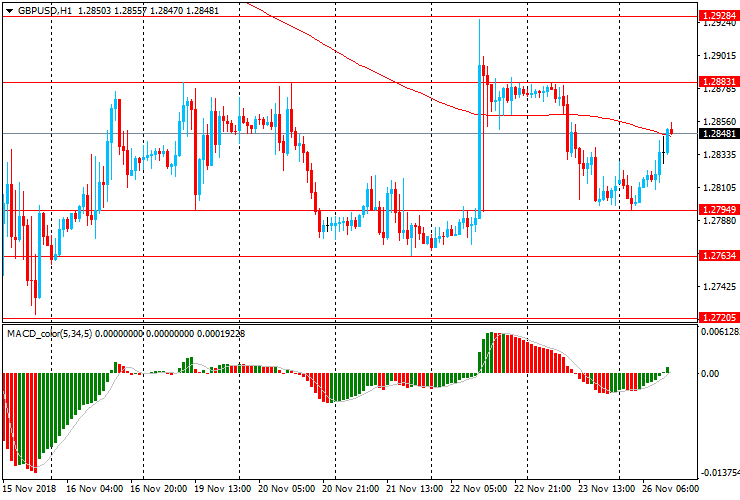Click the 16 Nov 04:00 time label
Screen dimensions: 740x500
pyautogui.click(x=95, y=489)
